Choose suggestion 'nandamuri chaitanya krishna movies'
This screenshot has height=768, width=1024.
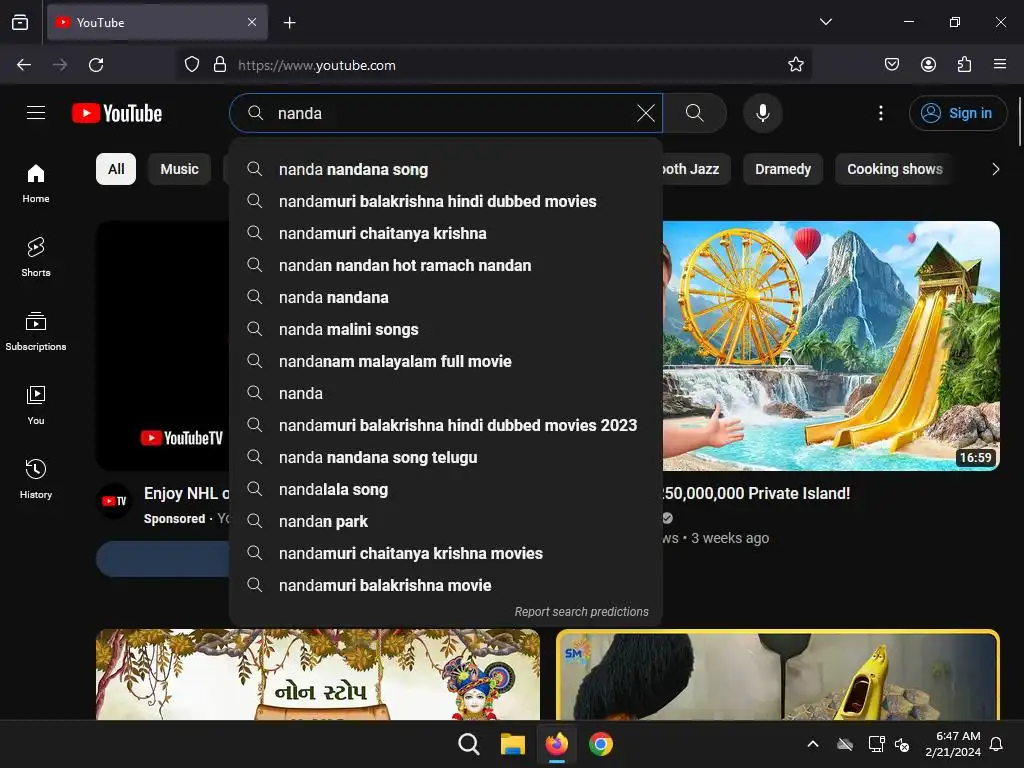point(446,553)
